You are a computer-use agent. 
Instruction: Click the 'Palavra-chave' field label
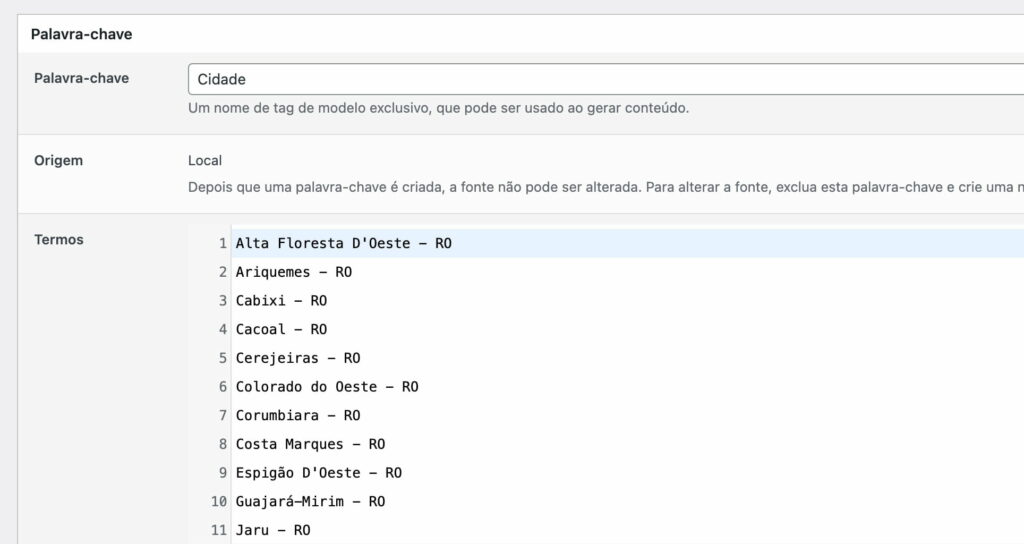(x=82, y=78)
